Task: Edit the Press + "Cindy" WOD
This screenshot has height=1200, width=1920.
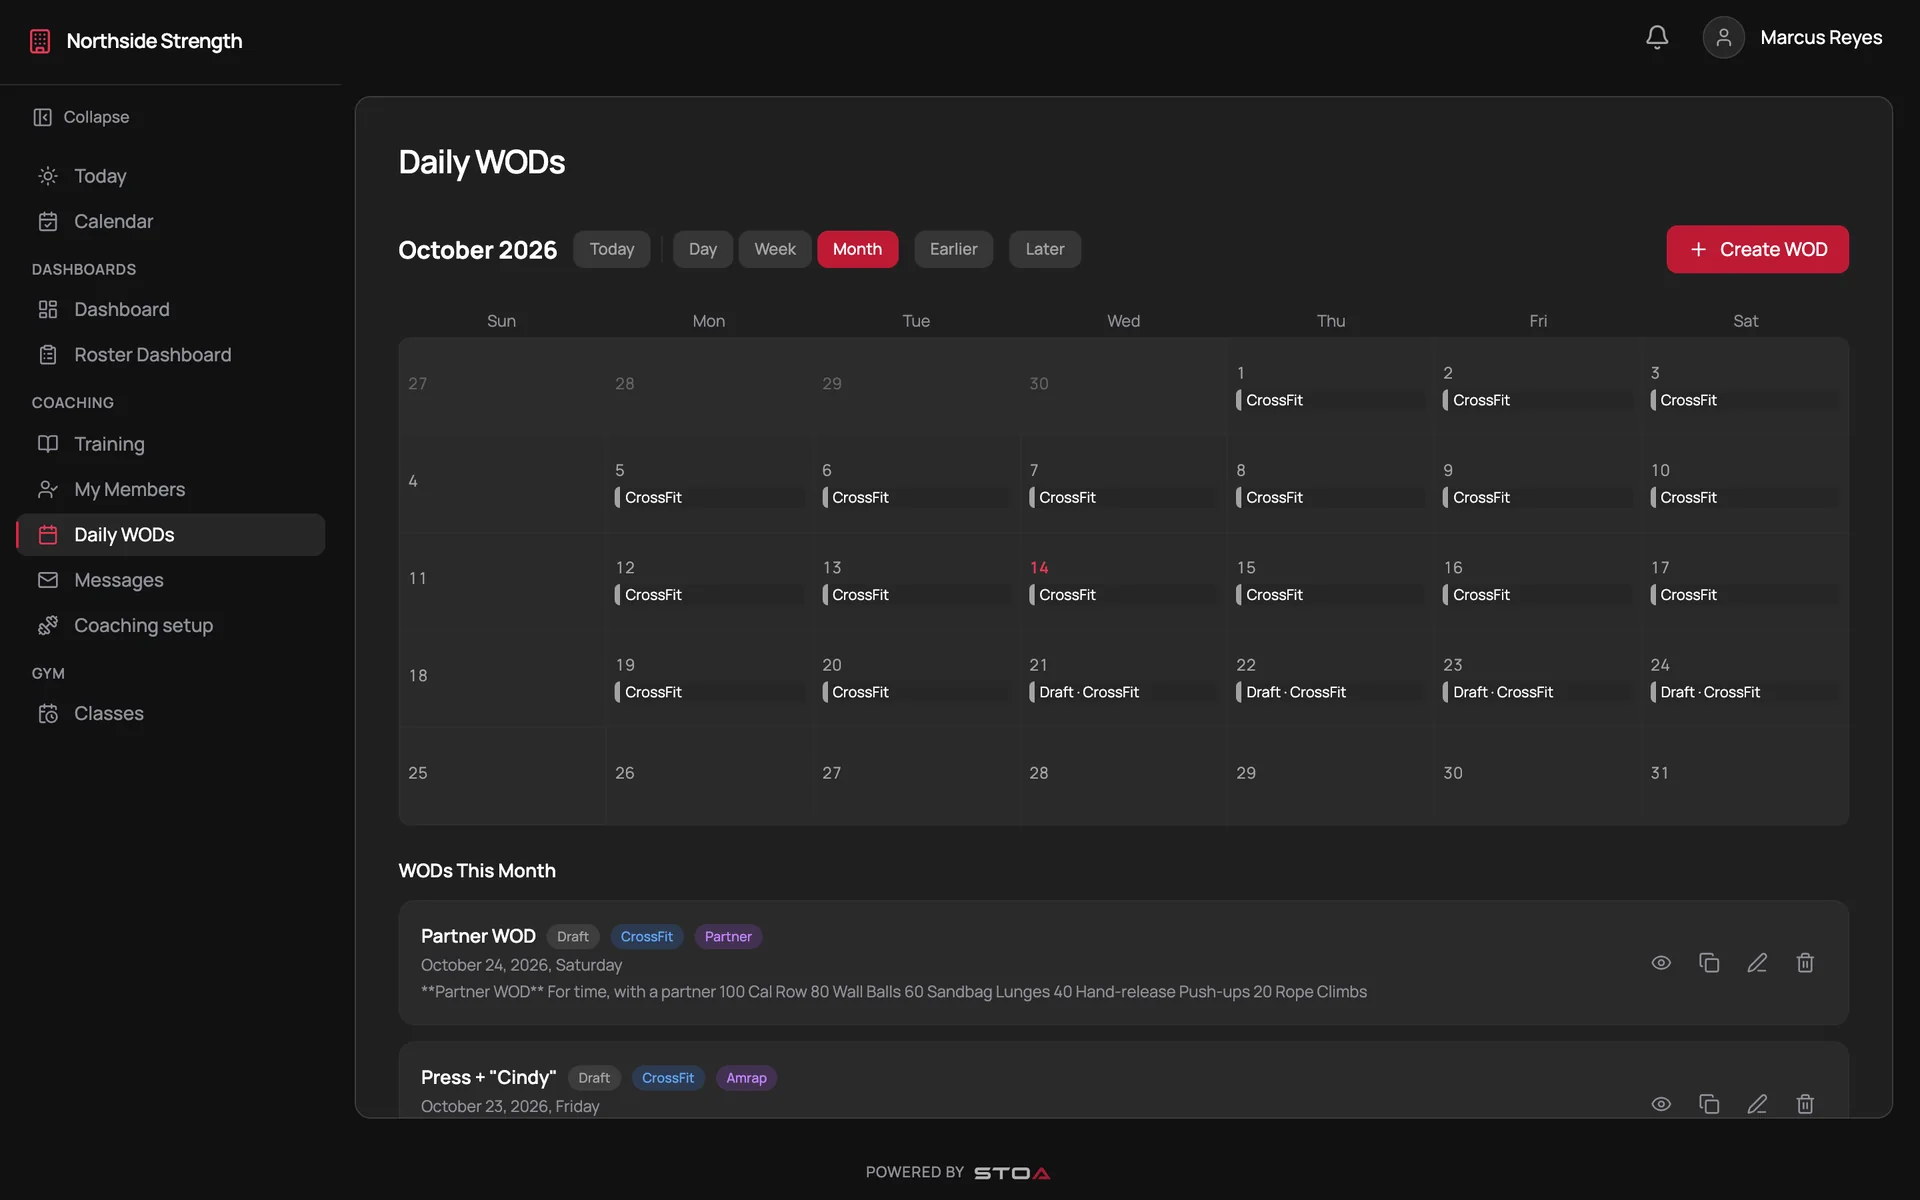Action: tap(1757, 1104)
